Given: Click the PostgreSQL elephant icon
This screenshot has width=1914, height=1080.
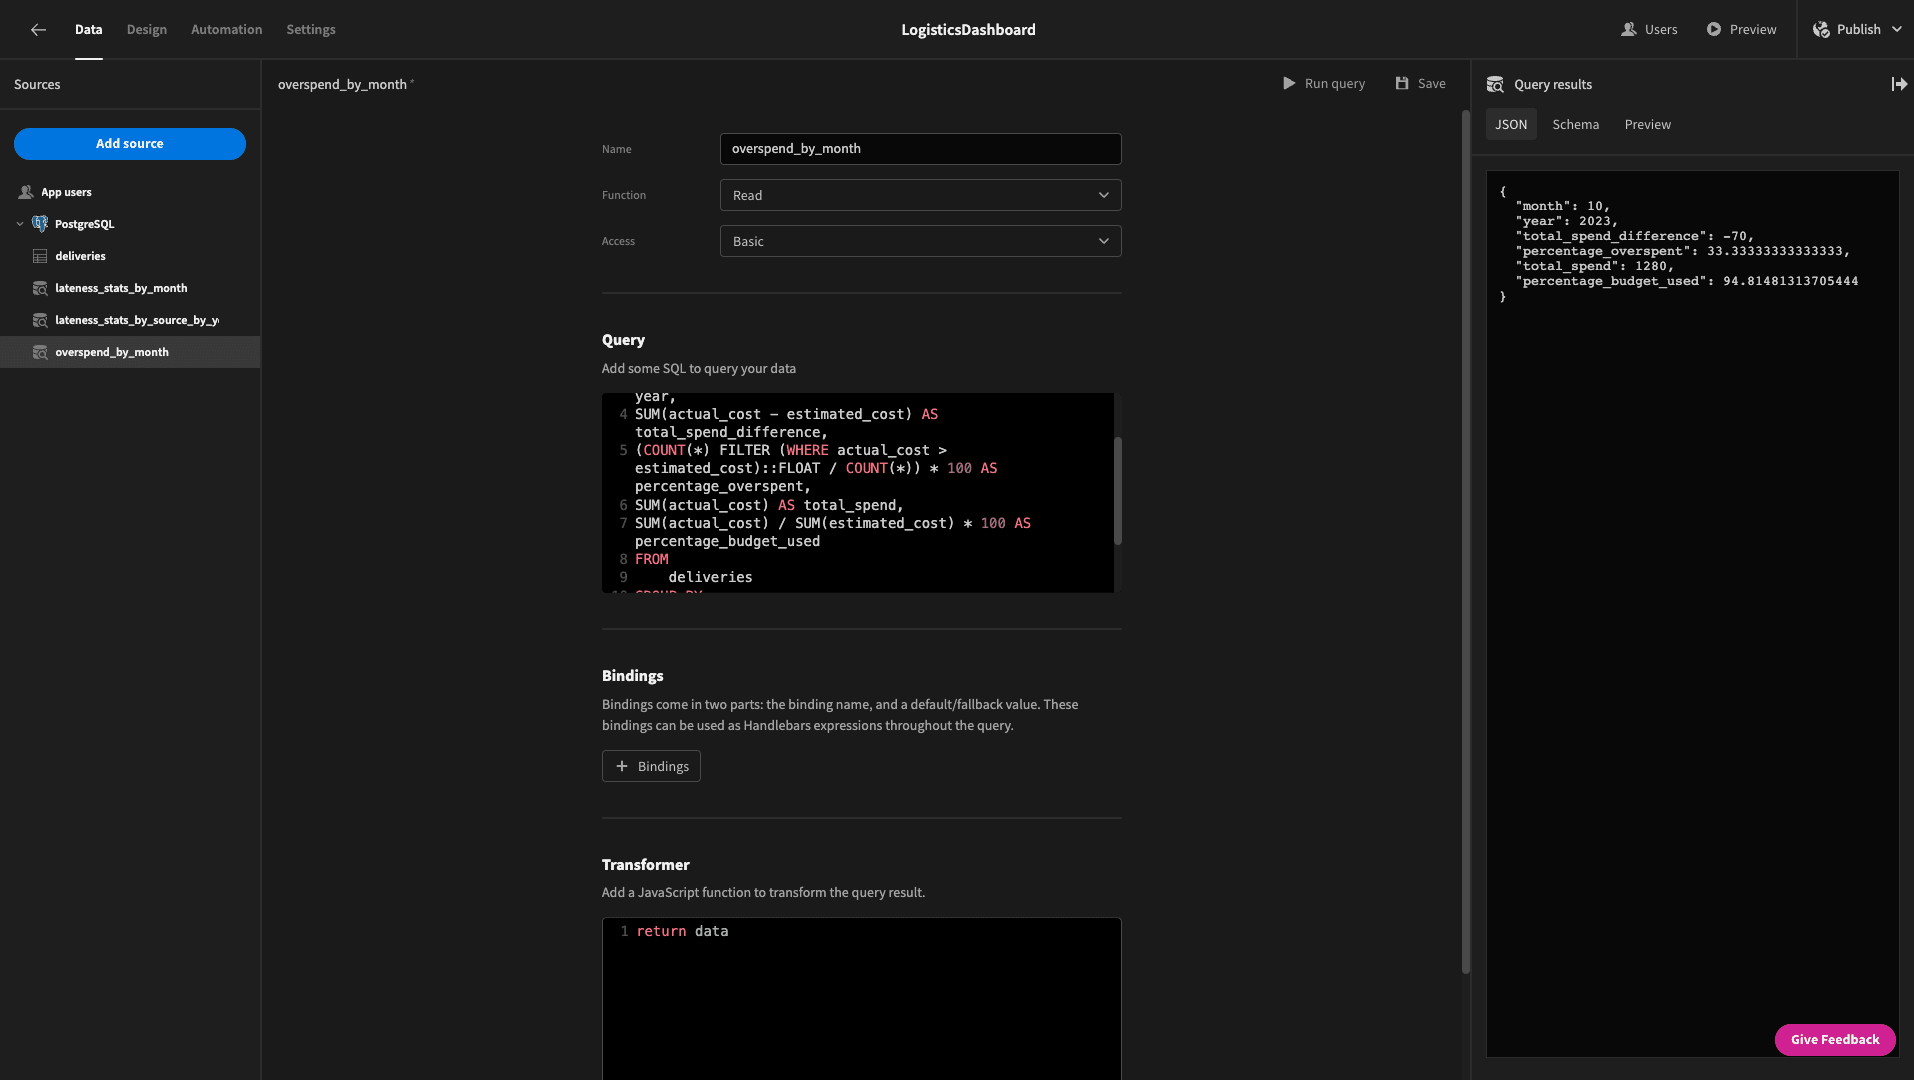Looking at the screenshot, I should click(x=40, y=224).
